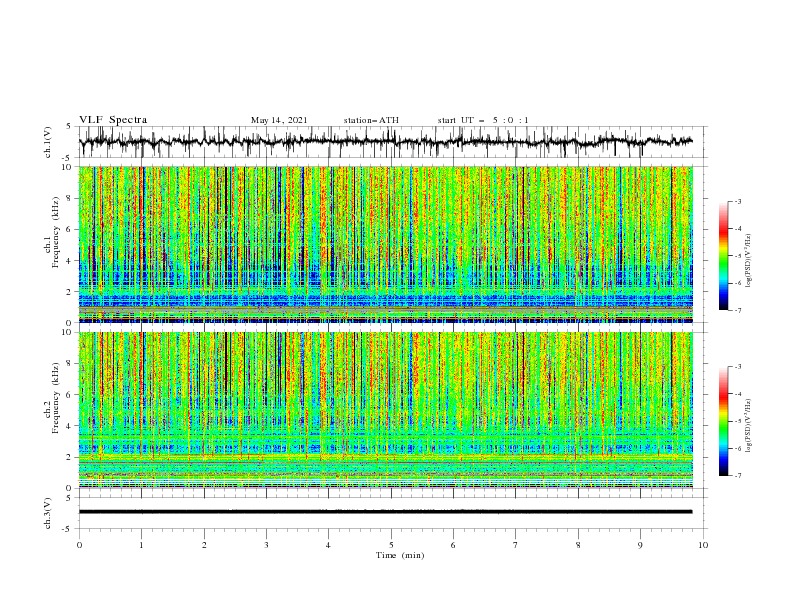Click the "station=ATH" label
Screen dimensions: 792x612
[371, 120]
